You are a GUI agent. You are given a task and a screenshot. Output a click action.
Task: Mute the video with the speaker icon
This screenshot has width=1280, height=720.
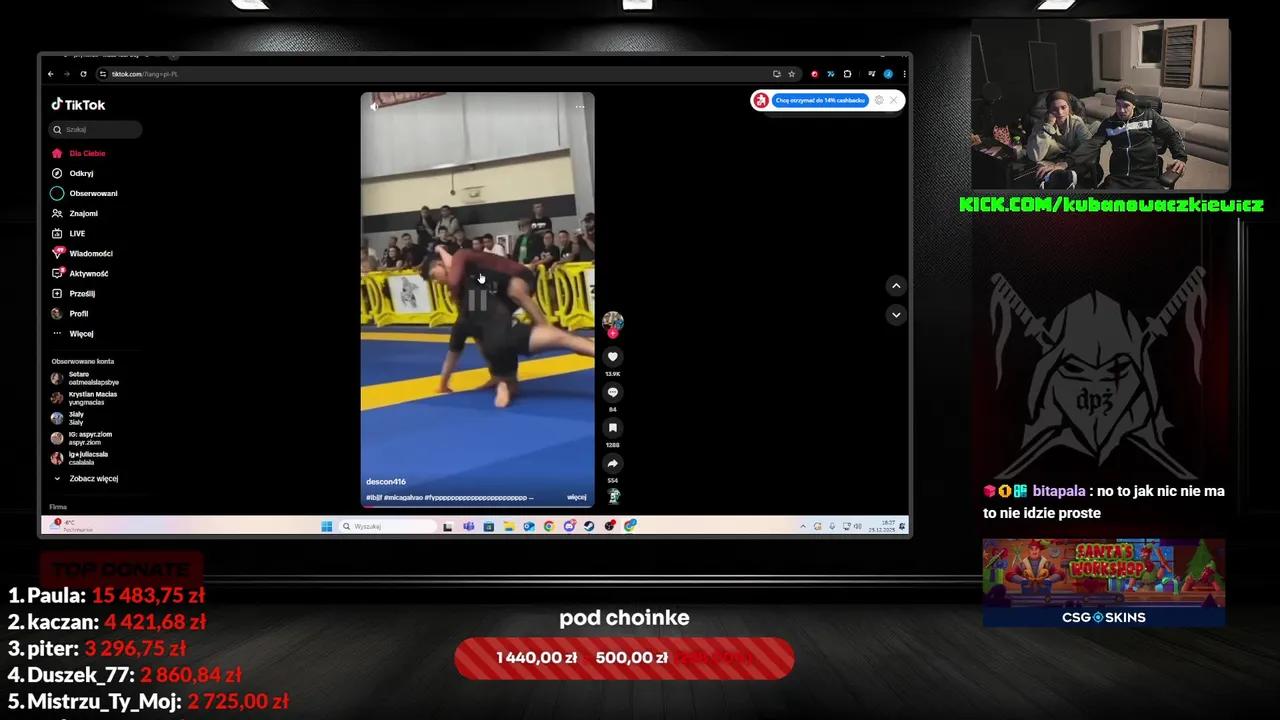(375, 106)
